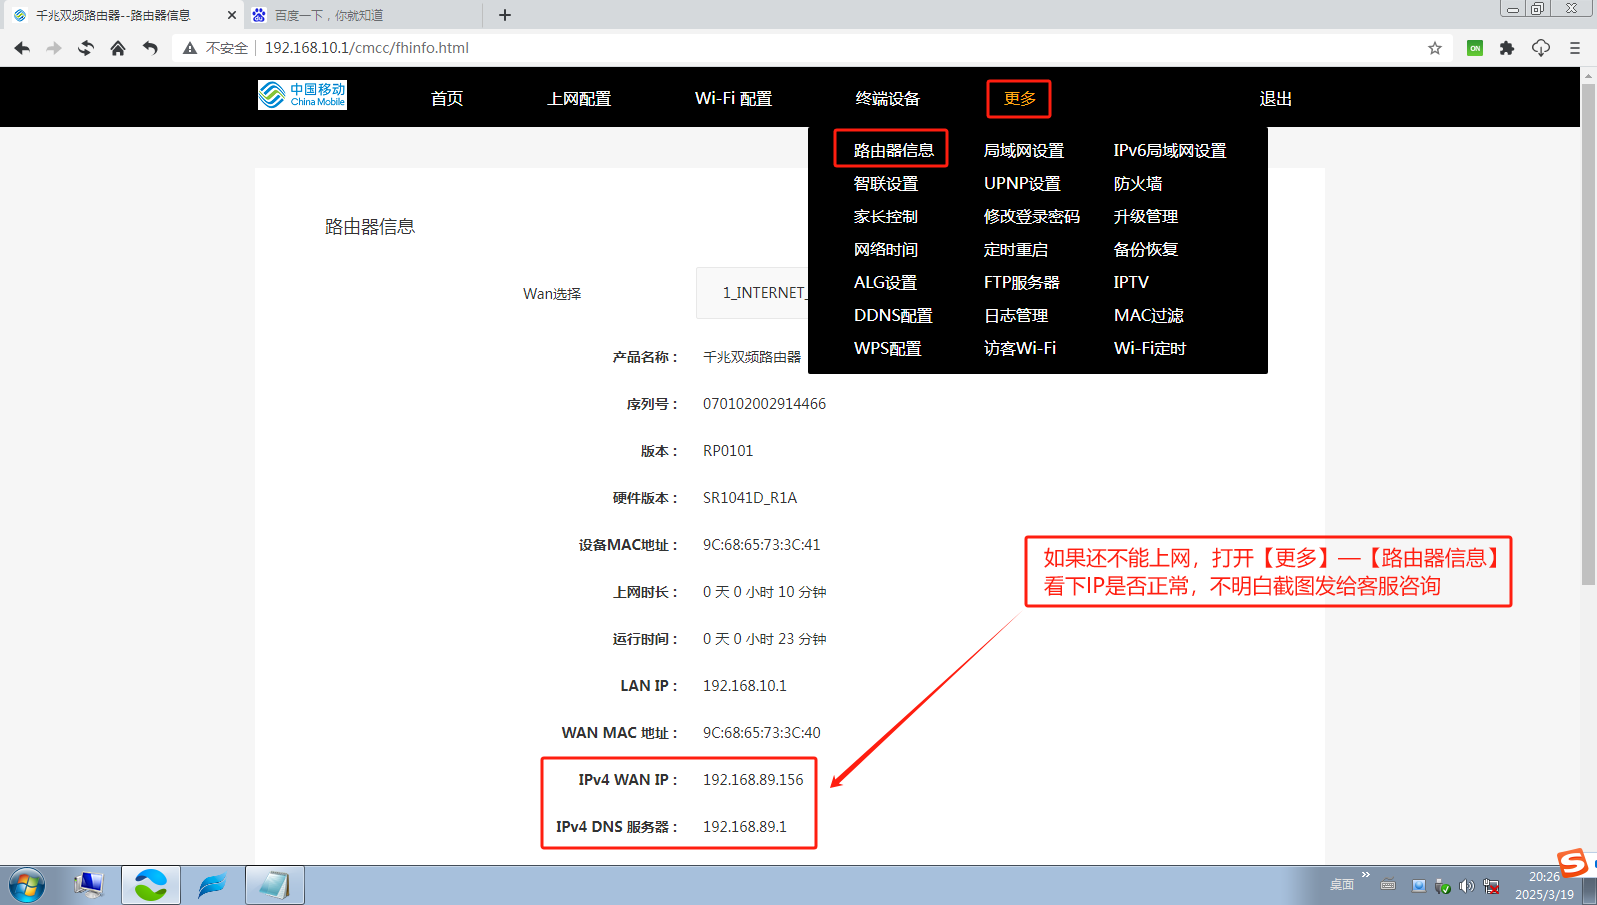This screenshot has width=1597, height=905.
Task: Click the undo/restore arrow icon
Action: tap(150, 48)
